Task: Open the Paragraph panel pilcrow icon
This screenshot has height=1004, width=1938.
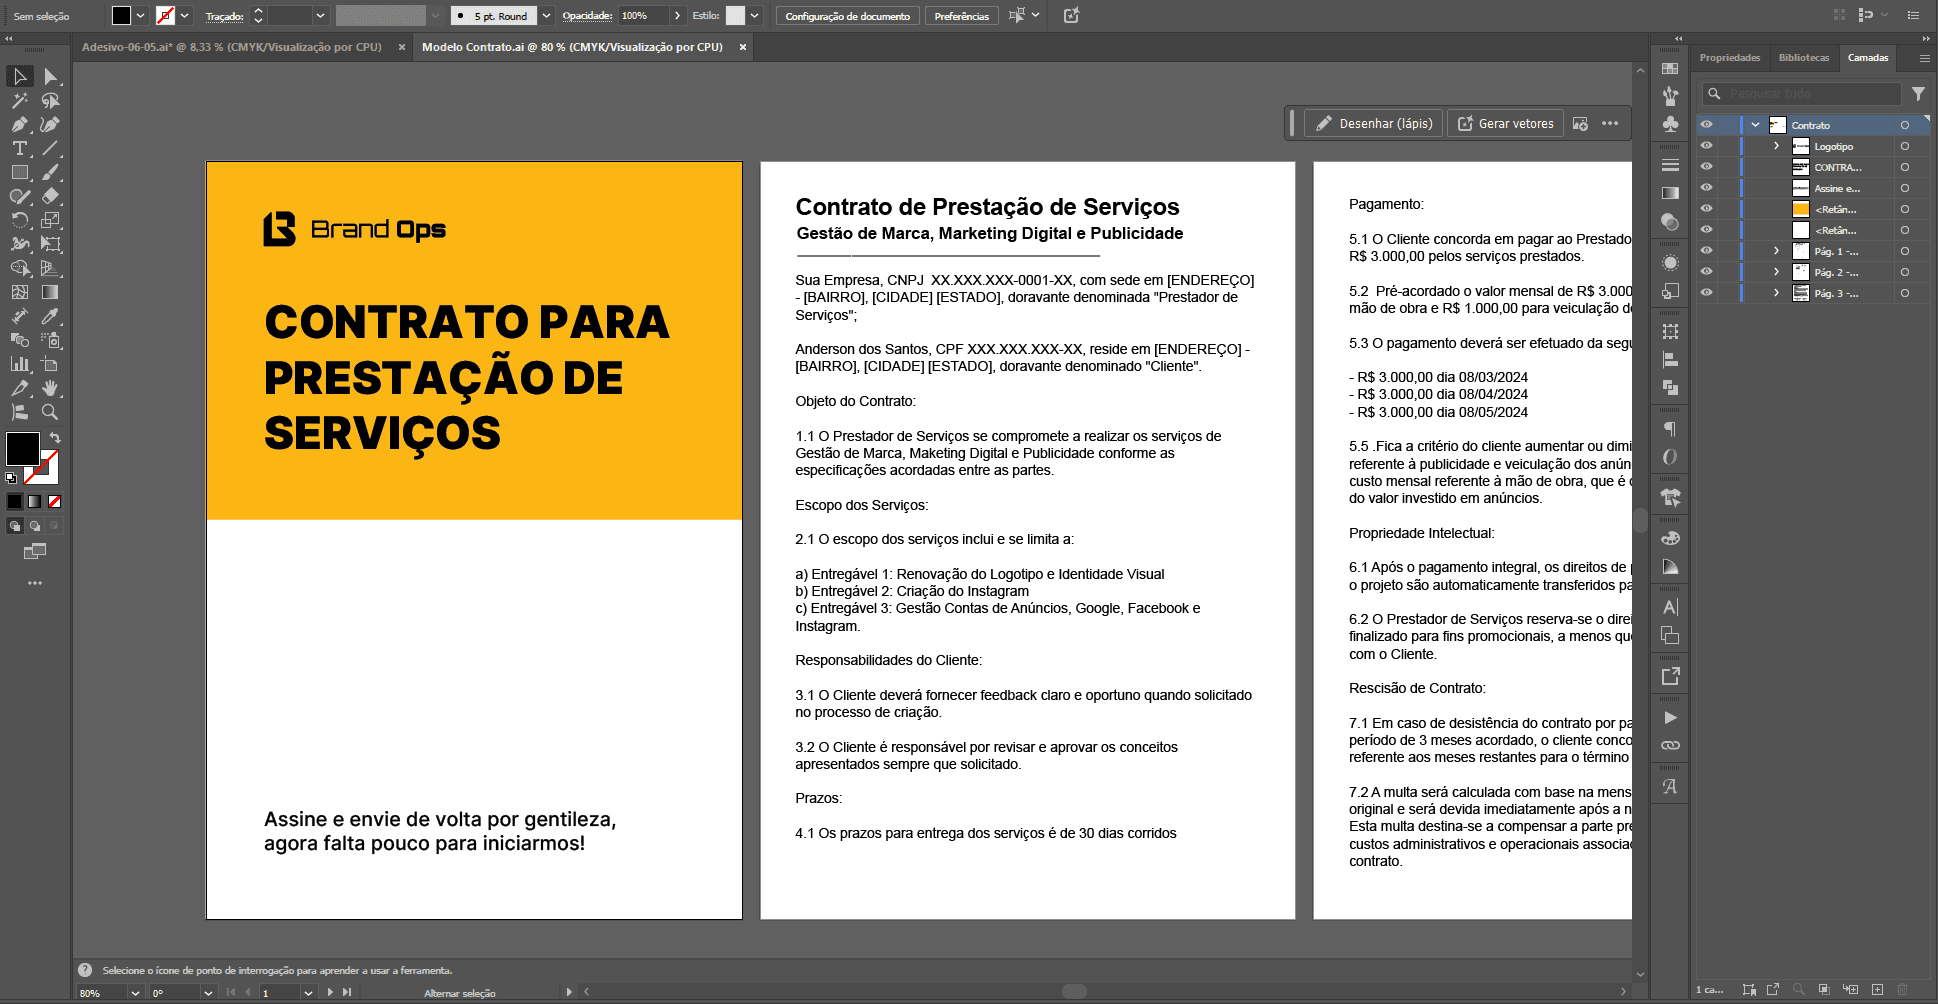Action: [1670, 429]
